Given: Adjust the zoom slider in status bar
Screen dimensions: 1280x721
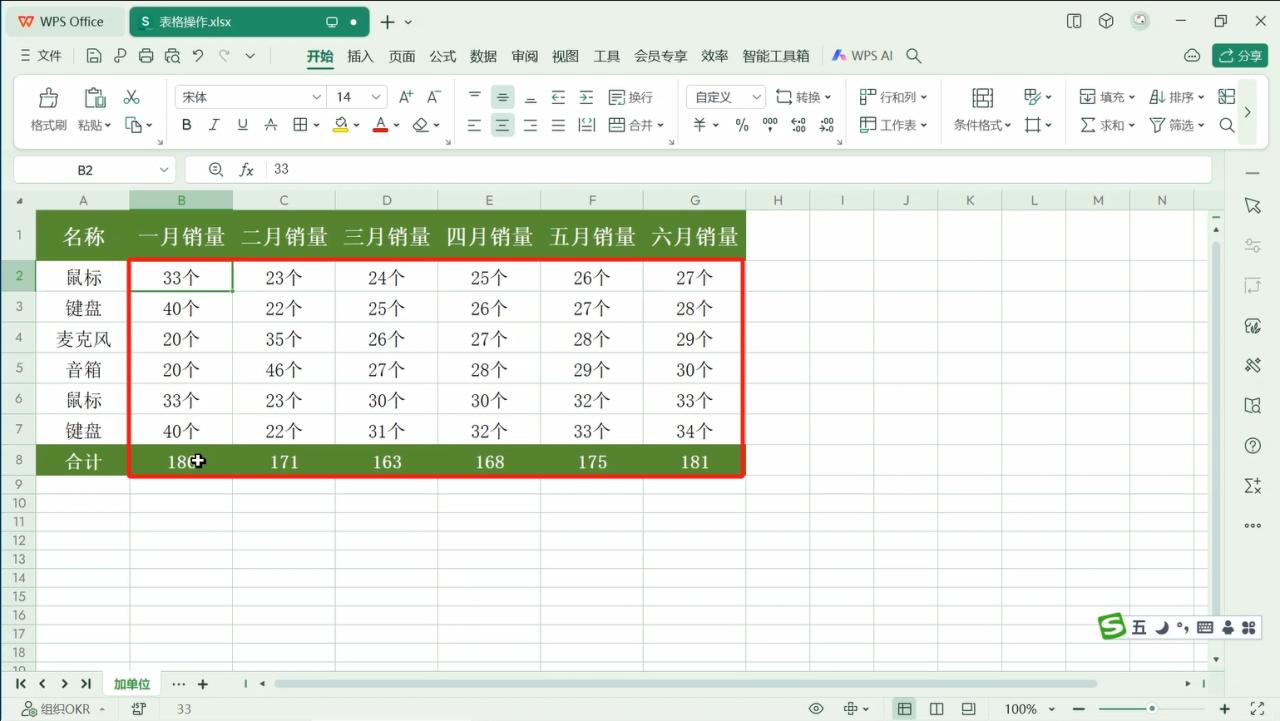Looking at the screenshot, I should [1153, 709].
